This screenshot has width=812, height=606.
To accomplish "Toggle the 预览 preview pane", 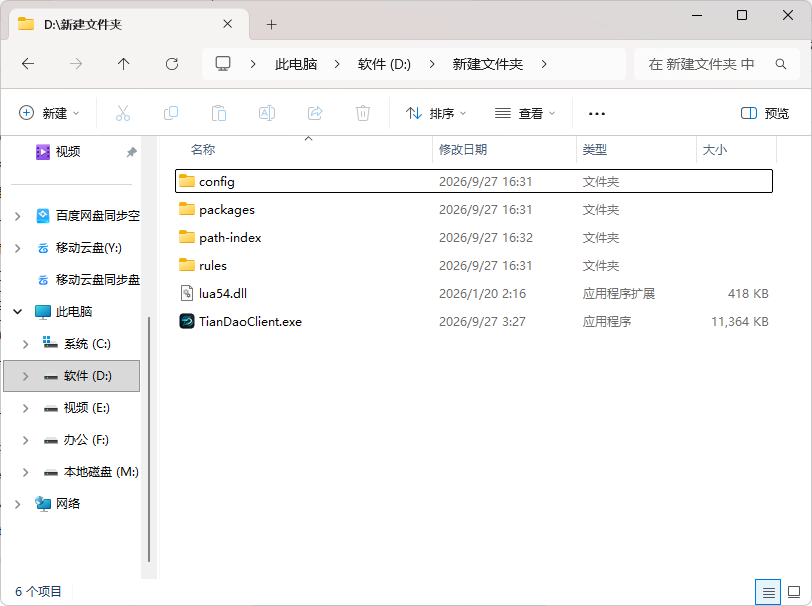I will (765, 113).
